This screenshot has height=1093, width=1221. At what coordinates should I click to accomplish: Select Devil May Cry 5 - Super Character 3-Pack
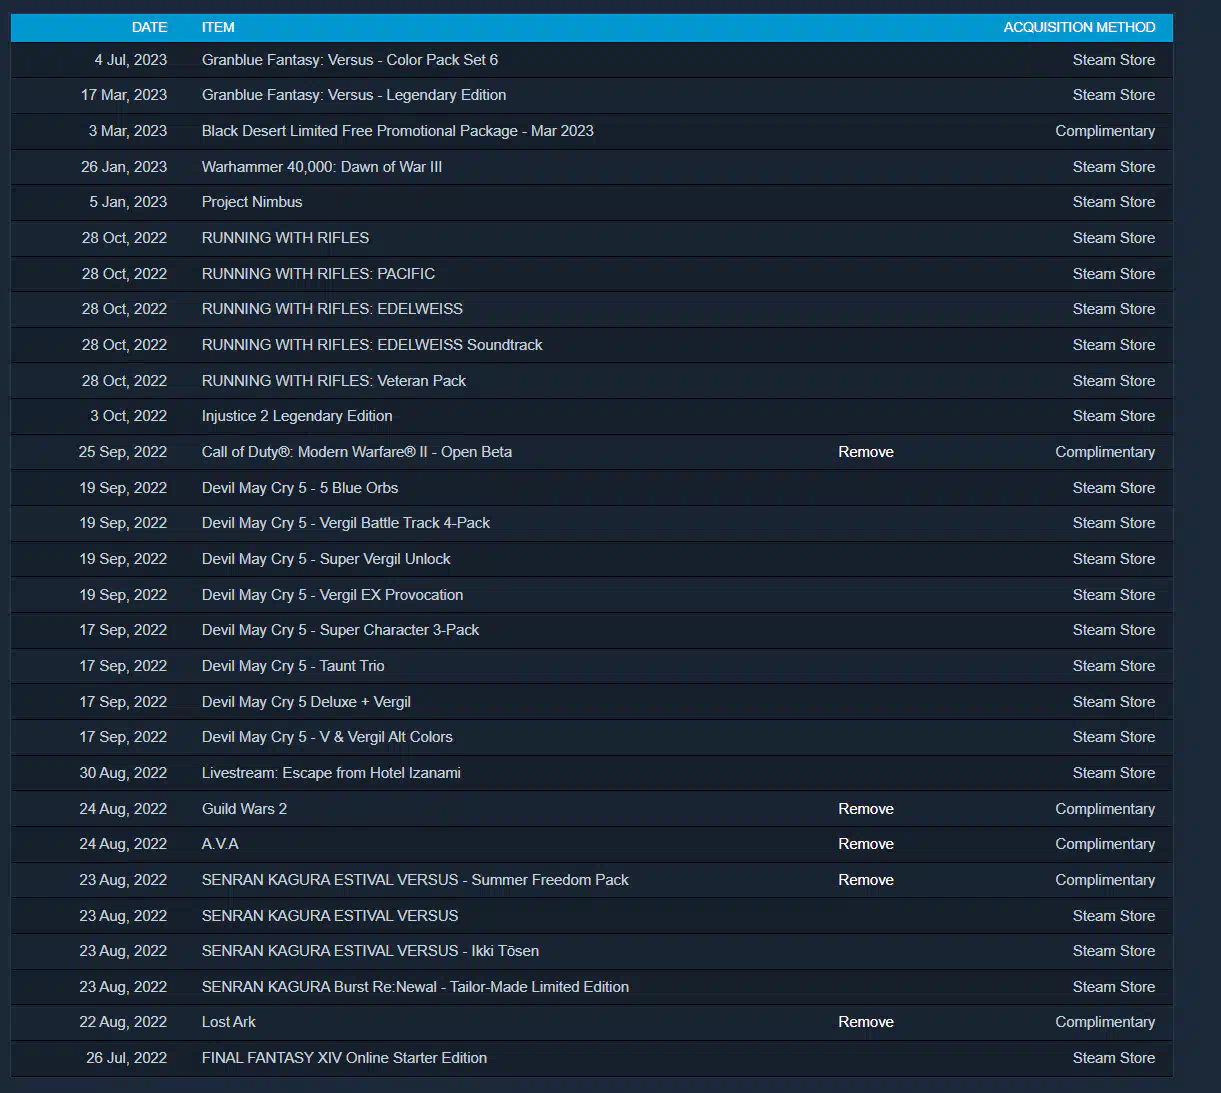(x=340, y=630)
